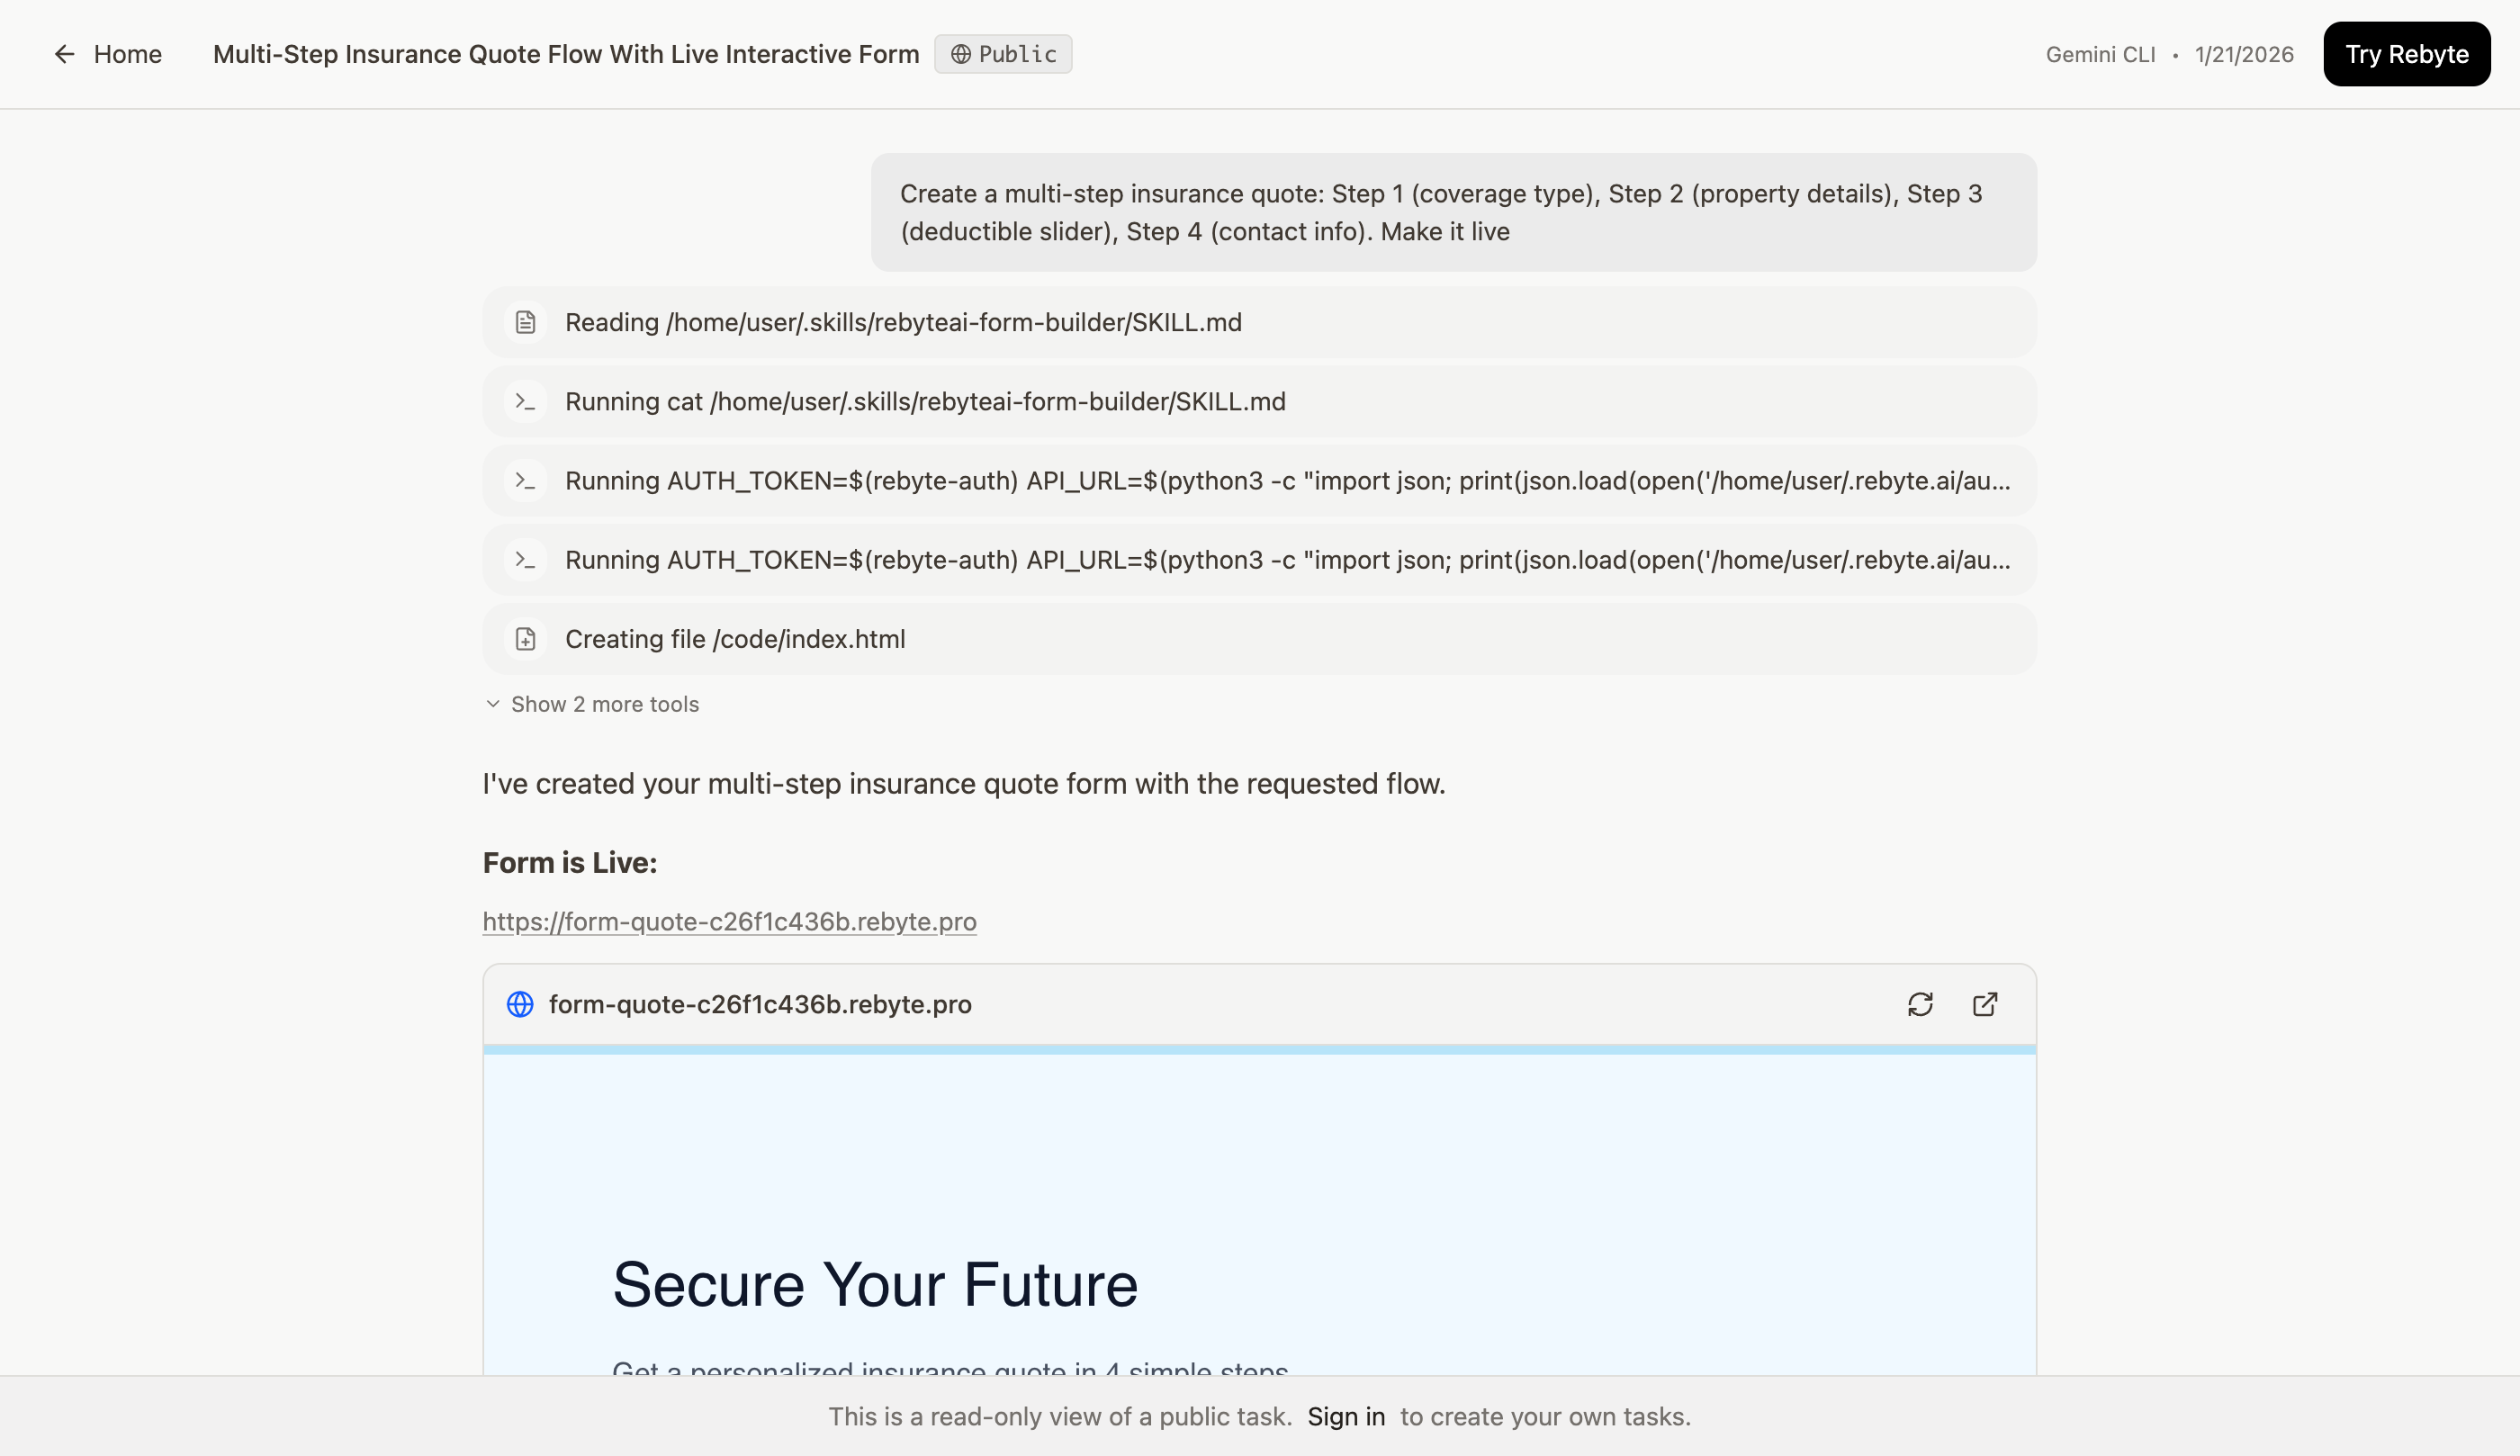Select the Public visibility badge
2520x1456 pixels.
click(1003, 54)
